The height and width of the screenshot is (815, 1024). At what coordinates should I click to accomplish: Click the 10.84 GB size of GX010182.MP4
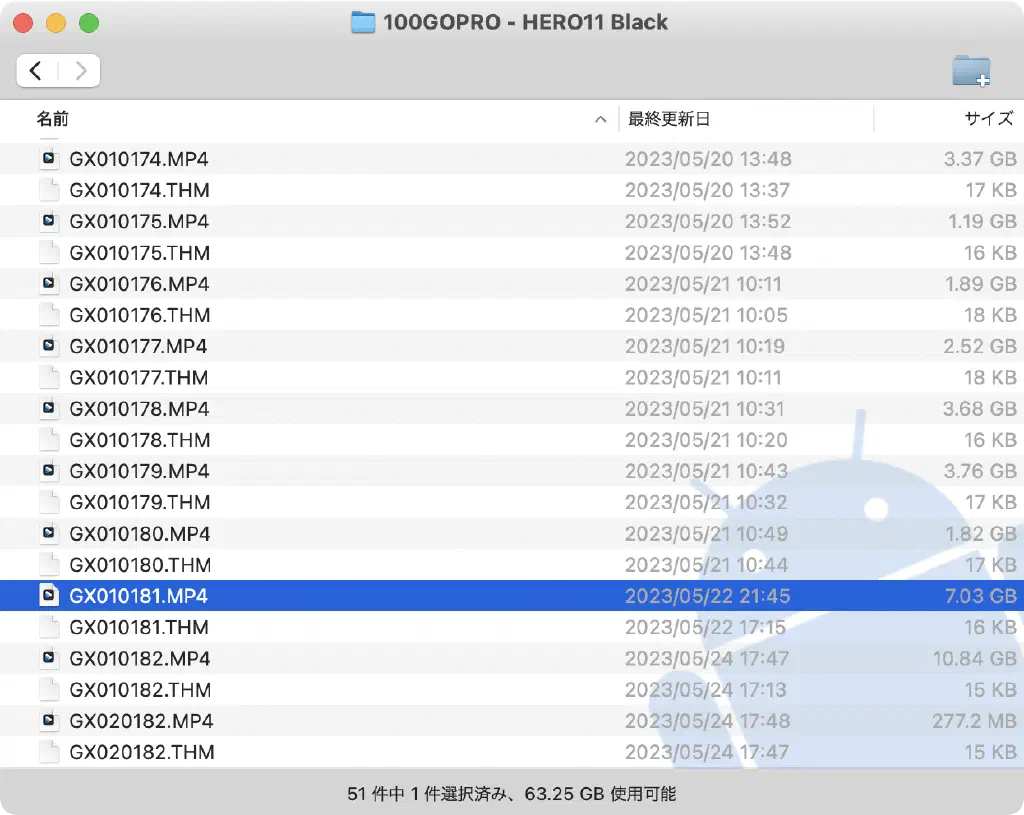(975, 659)
